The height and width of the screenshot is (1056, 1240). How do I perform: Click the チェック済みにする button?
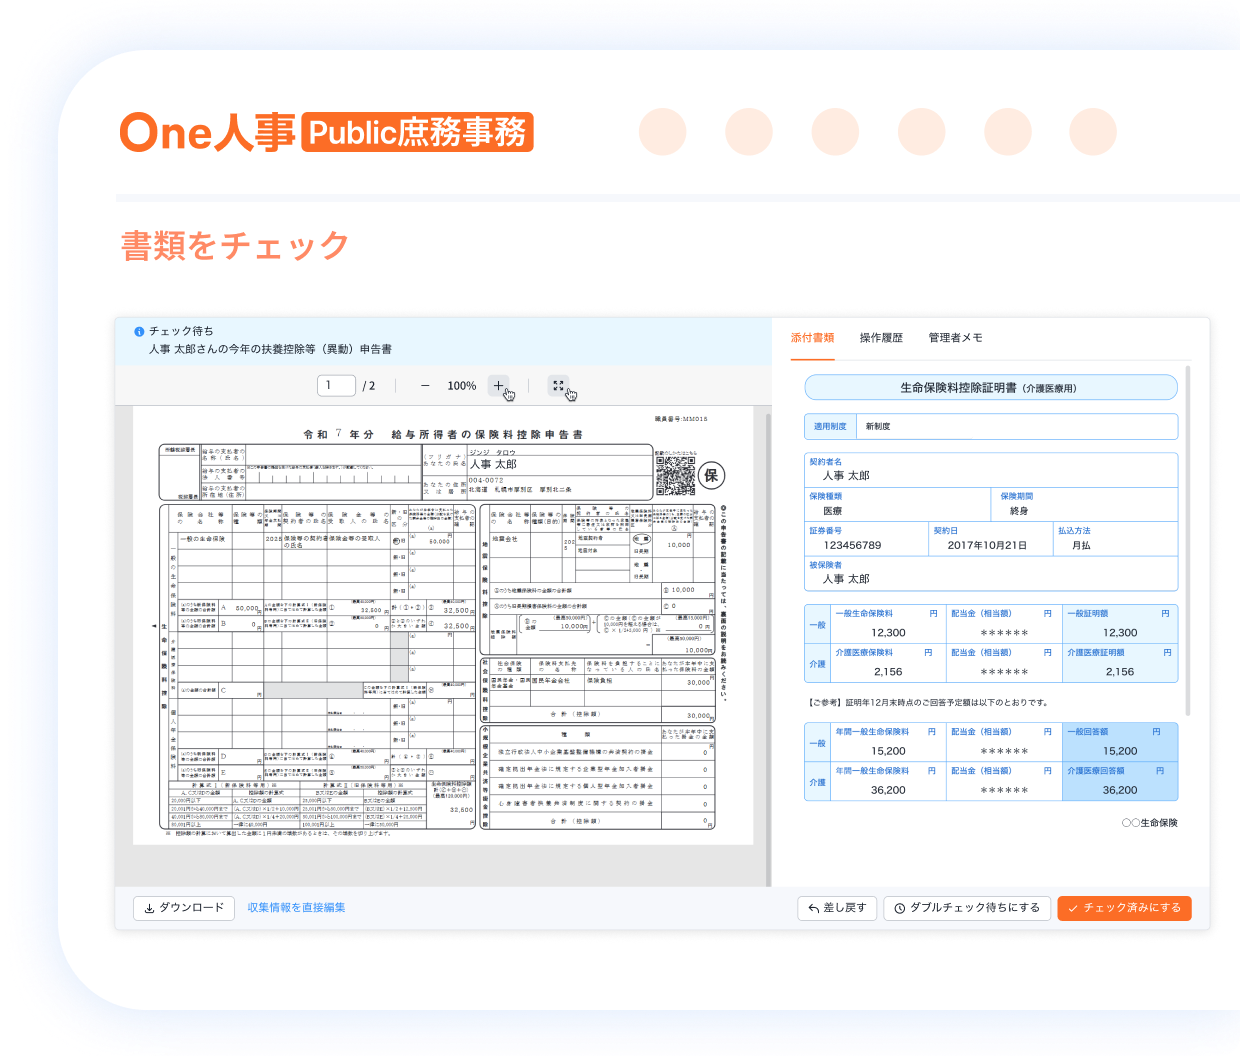coord(1124,908)
